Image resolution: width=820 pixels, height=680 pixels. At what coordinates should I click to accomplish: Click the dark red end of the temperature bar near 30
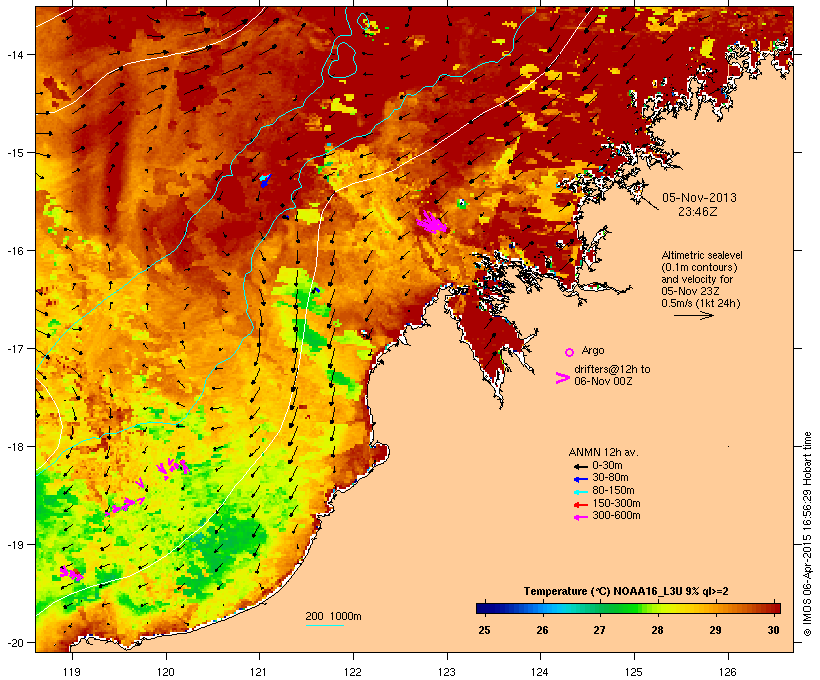[775, 608]
